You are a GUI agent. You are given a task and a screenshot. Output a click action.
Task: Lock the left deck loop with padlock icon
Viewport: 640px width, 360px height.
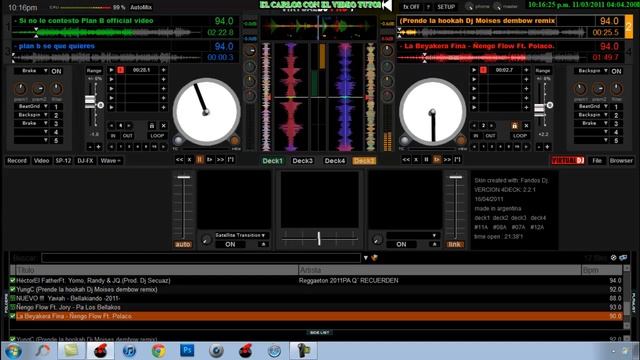[152, 126]
